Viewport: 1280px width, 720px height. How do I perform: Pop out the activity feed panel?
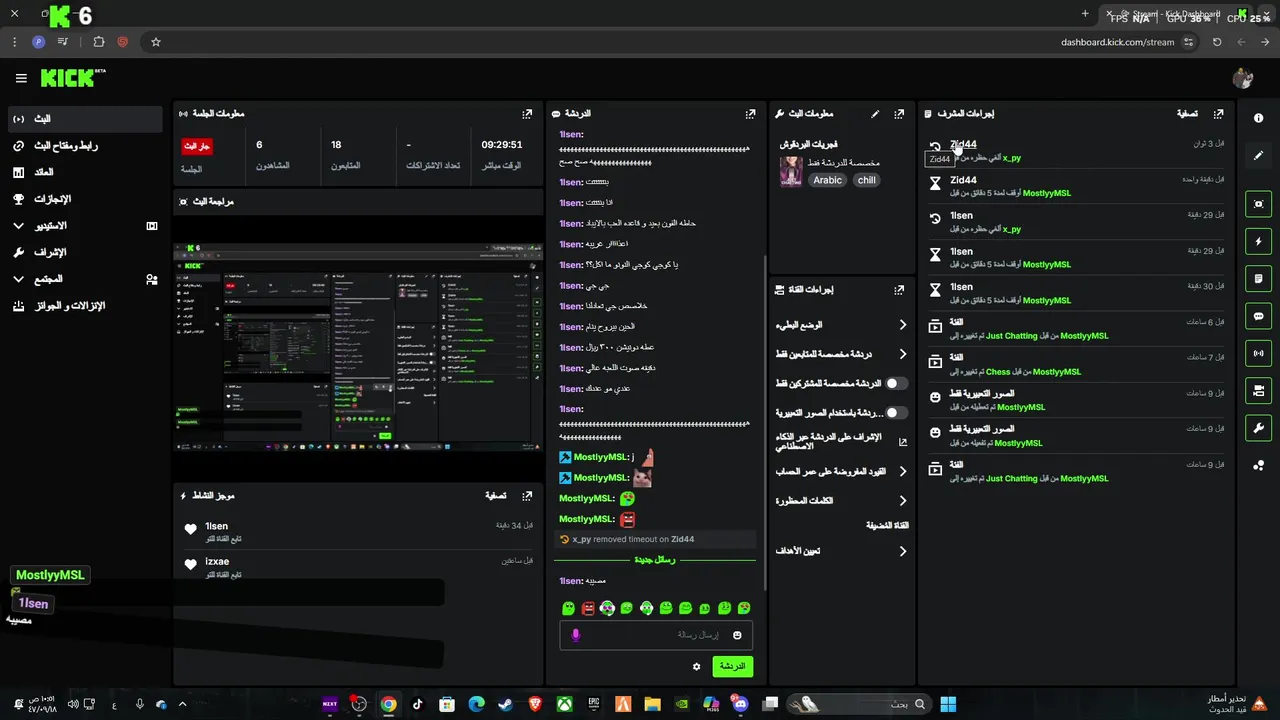coord(527,495)
